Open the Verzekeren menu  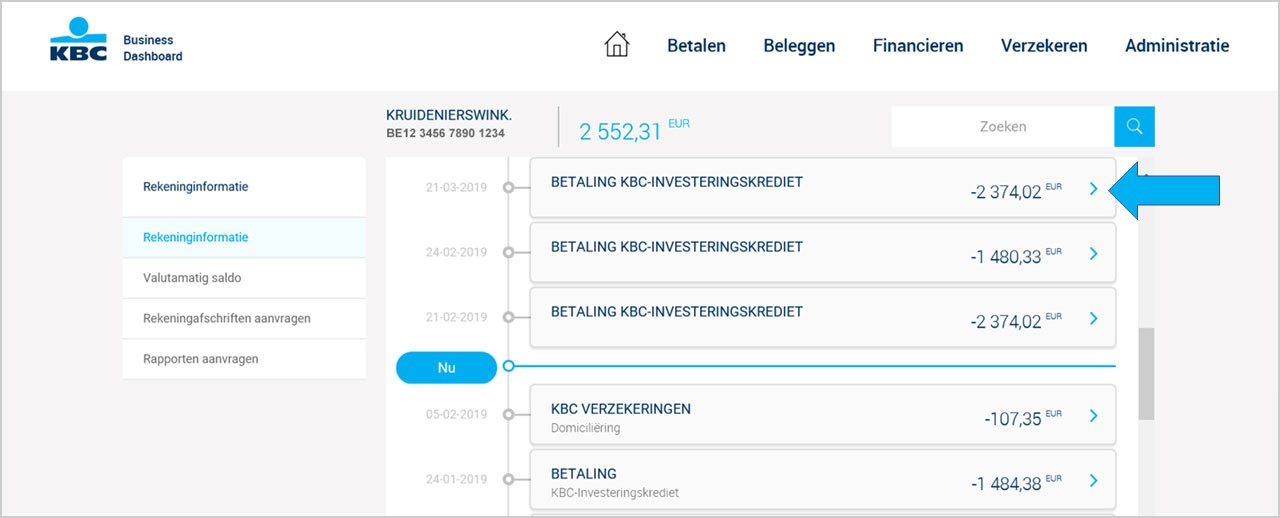(x=1044, y=45)
